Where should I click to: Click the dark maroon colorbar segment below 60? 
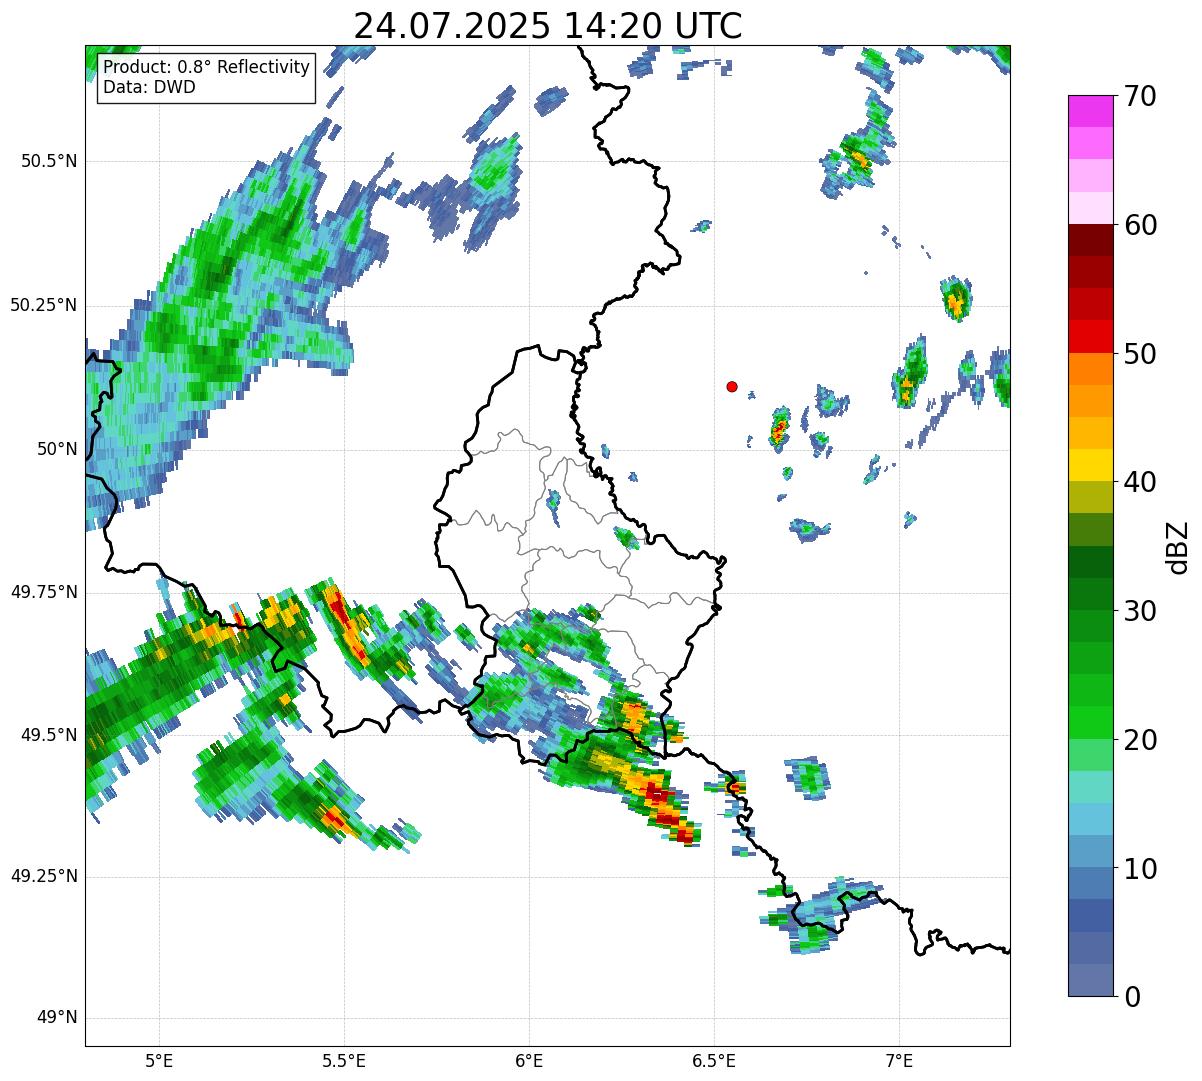point(1090,240)
